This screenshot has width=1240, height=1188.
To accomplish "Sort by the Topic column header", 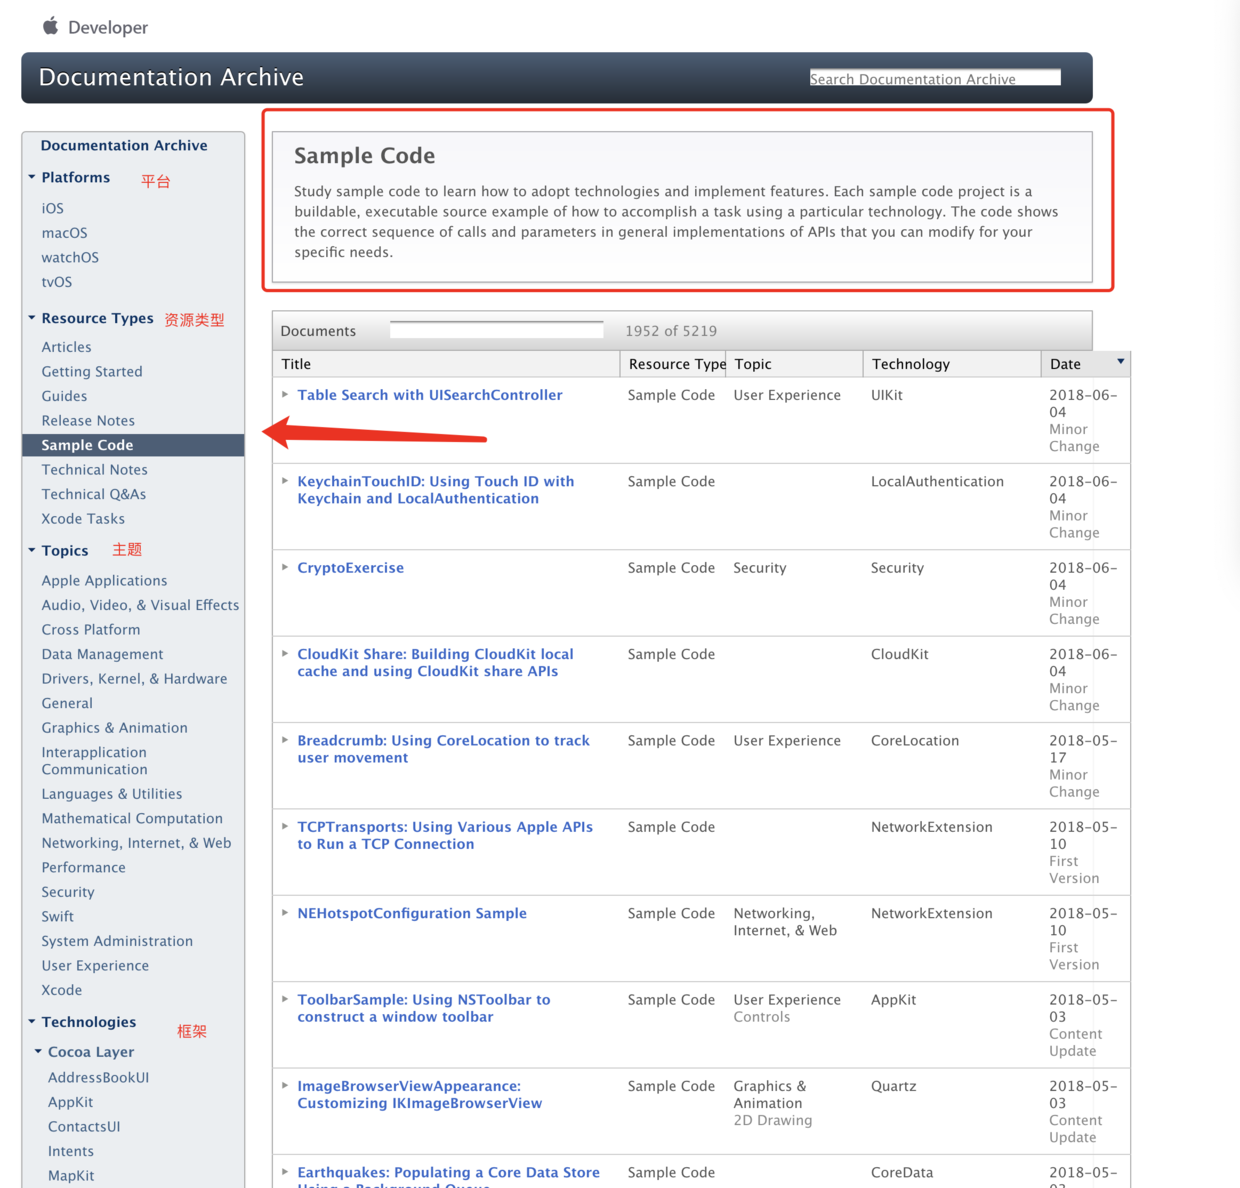I will tap(794, 364).
